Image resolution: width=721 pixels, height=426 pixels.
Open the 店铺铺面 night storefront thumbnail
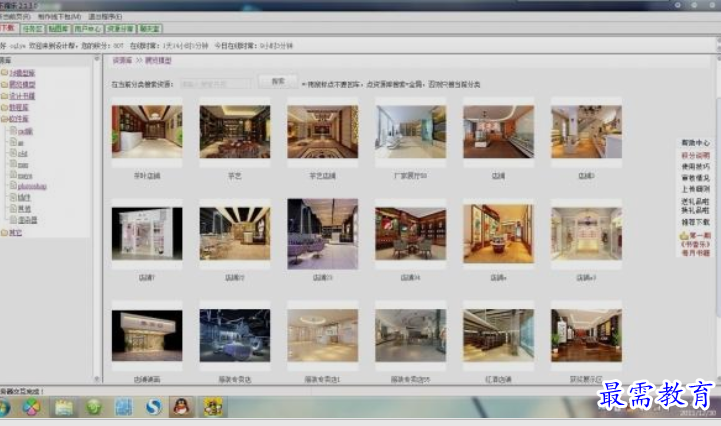point(147,335)
